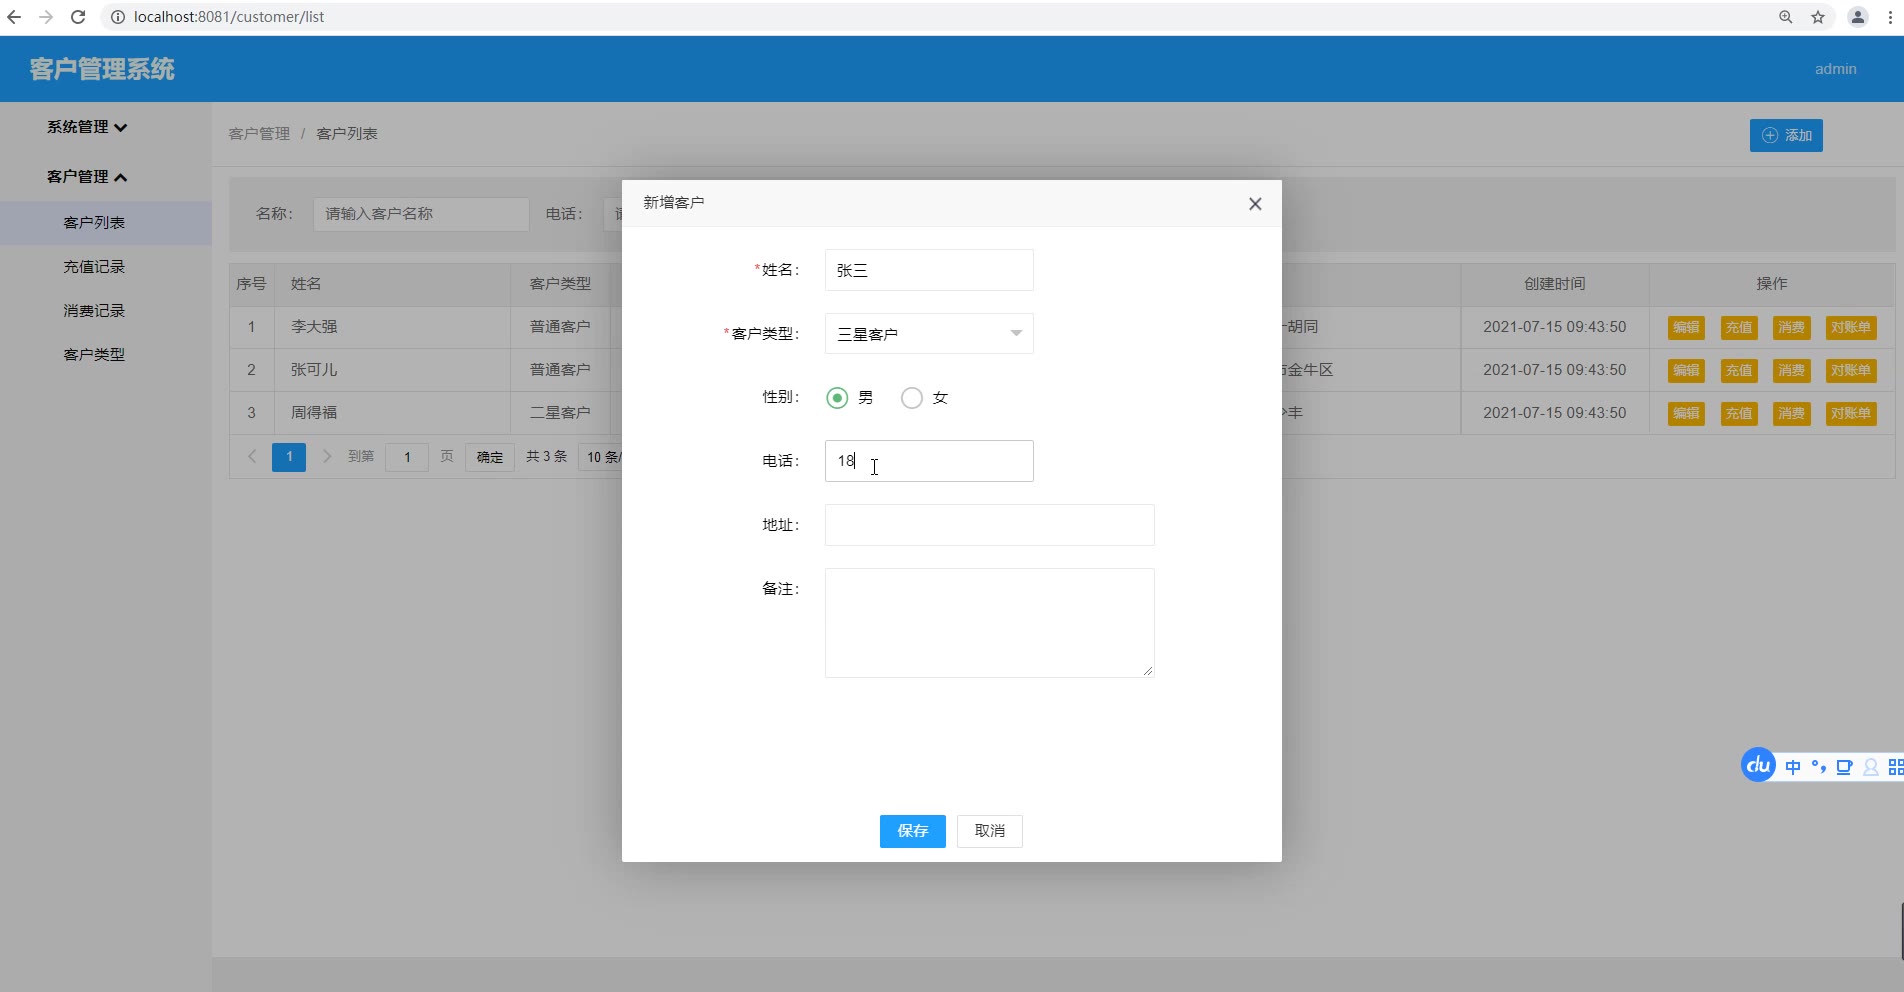Click into the 地址 input field
Image resolution: width=1904 pixels, height=992 pixels.
pyautogui.click(x=990, y=525)
